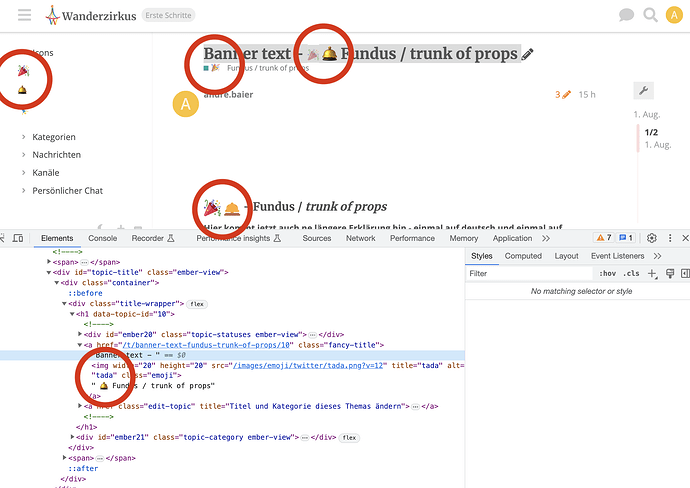Focus the Styles Filter input
The height and width of the screenshot is (488, 690).
(529, 274)
